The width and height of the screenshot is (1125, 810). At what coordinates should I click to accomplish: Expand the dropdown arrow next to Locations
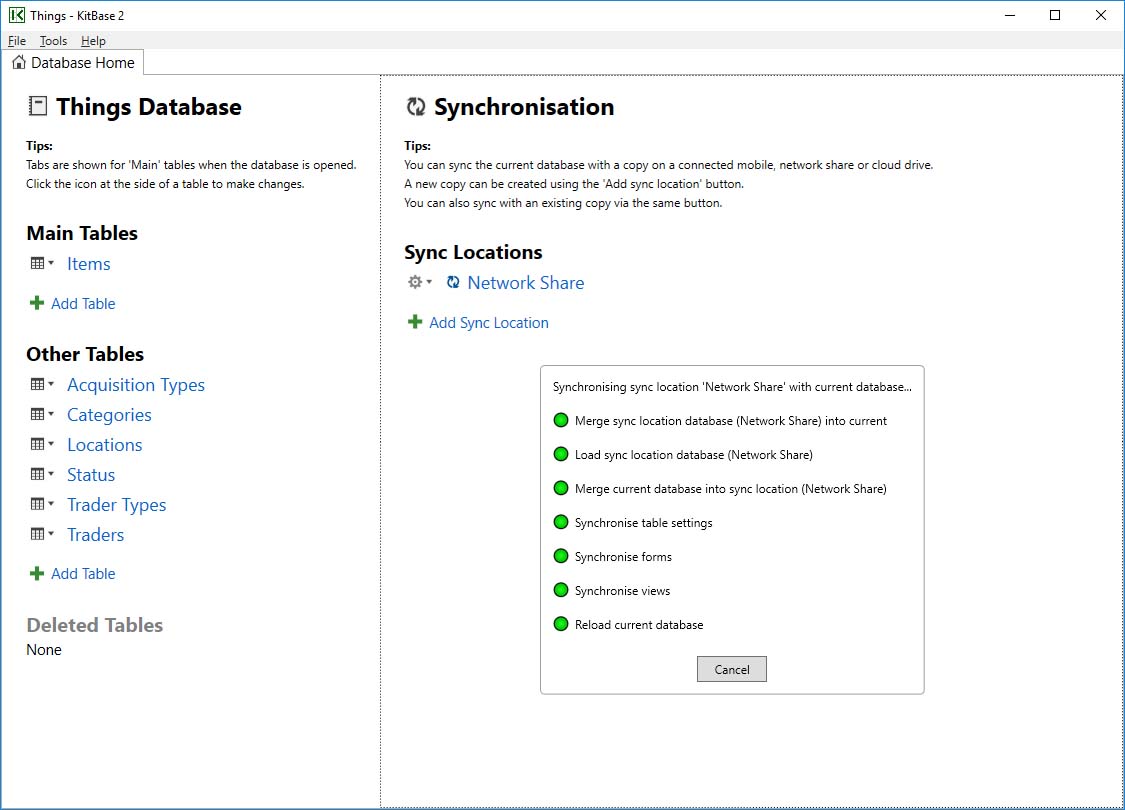51,444
